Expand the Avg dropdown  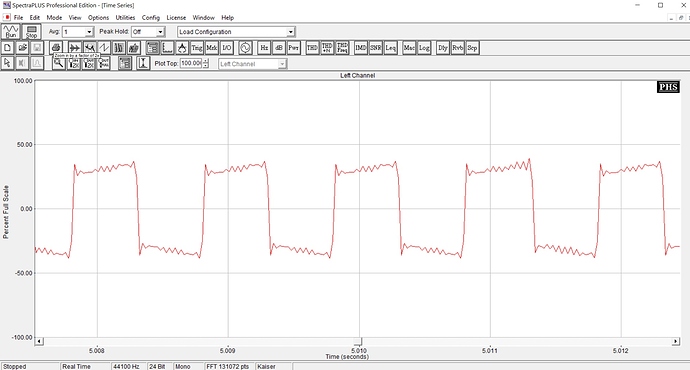pyautogui.click(x=89, y=32)
